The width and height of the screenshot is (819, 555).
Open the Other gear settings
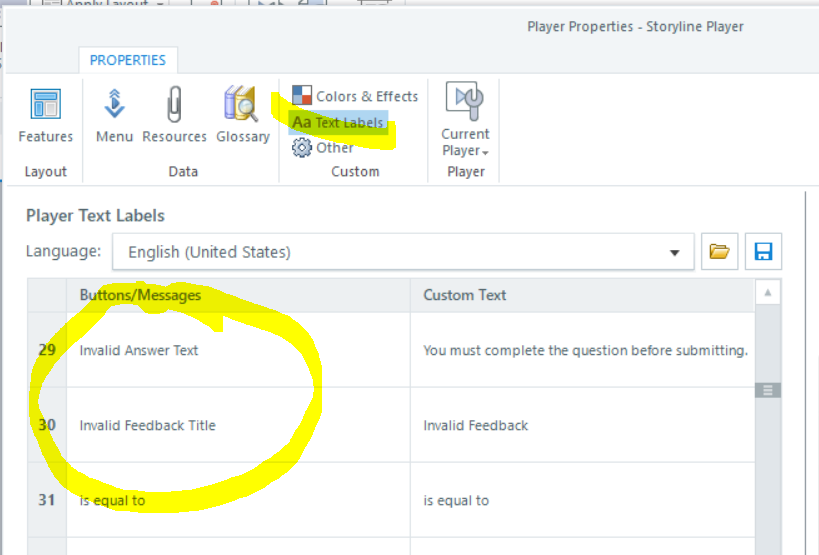point(323,148)
